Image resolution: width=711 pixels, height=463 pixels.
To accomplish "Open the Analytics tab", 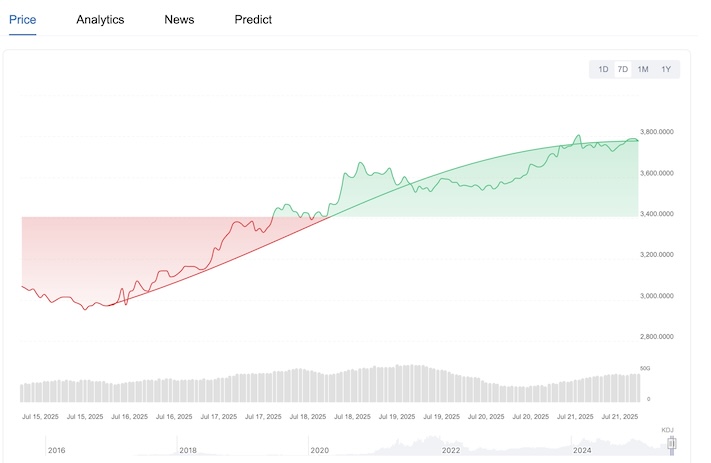I will pos(100,19).
